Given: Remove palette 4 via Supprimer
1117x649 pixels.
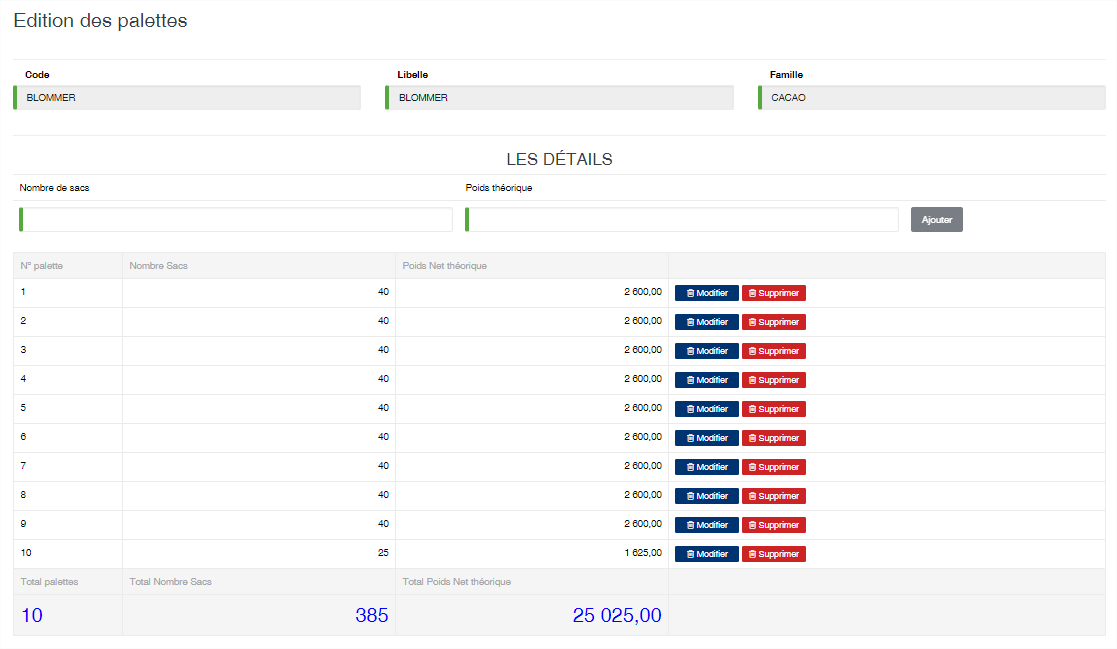Looking at the screenshot, I should click(x=774, y=380).
